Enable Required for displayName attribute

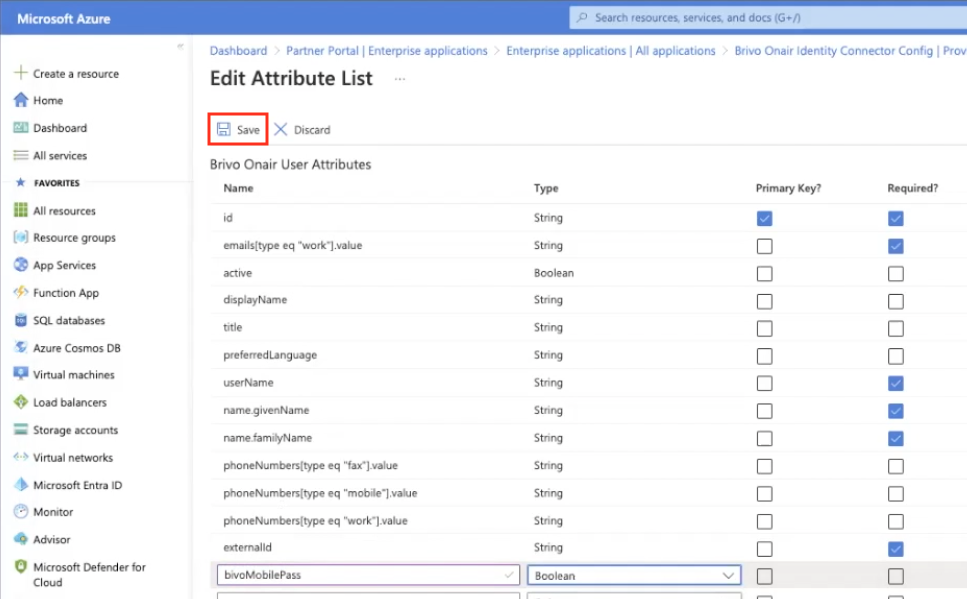[895, 301]
